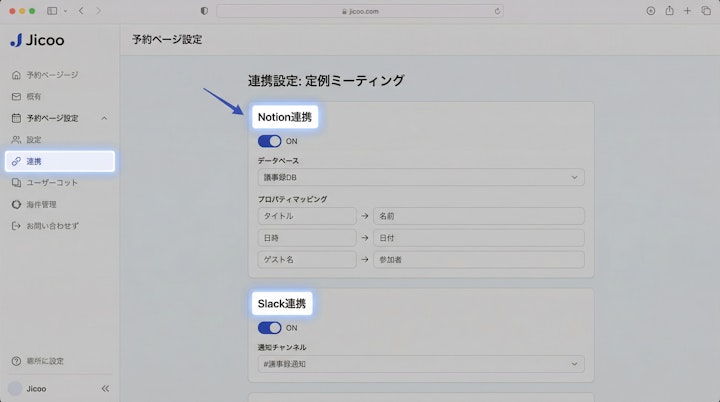Reload the page in address bar
The height and width of the screenshot is (402, 720).
pos(497,11)
